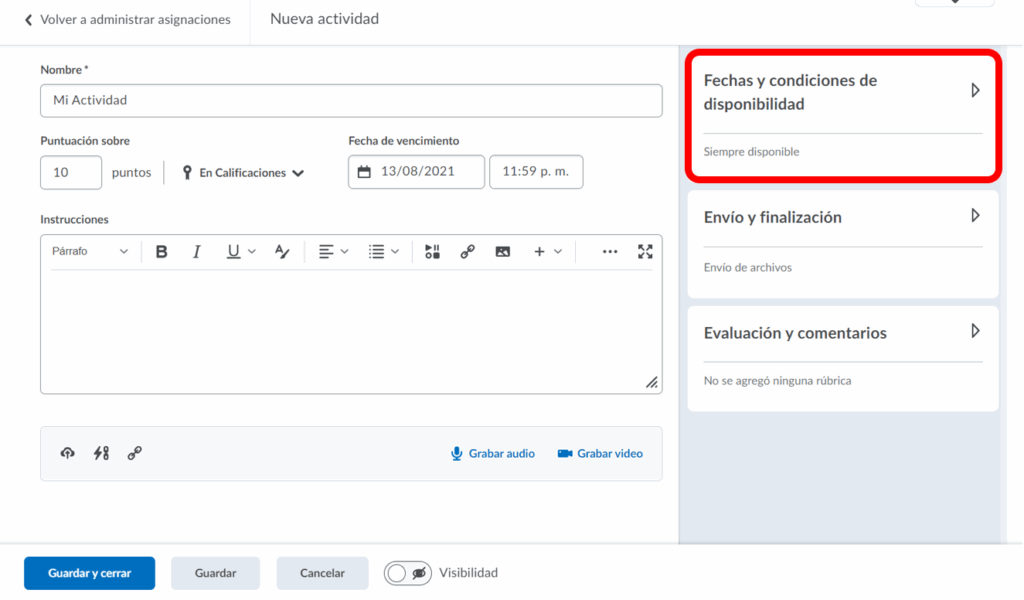Open the En Calificaciones dropdown
The height and width of the screenshot is (600, 1024).
coord(243,173)
